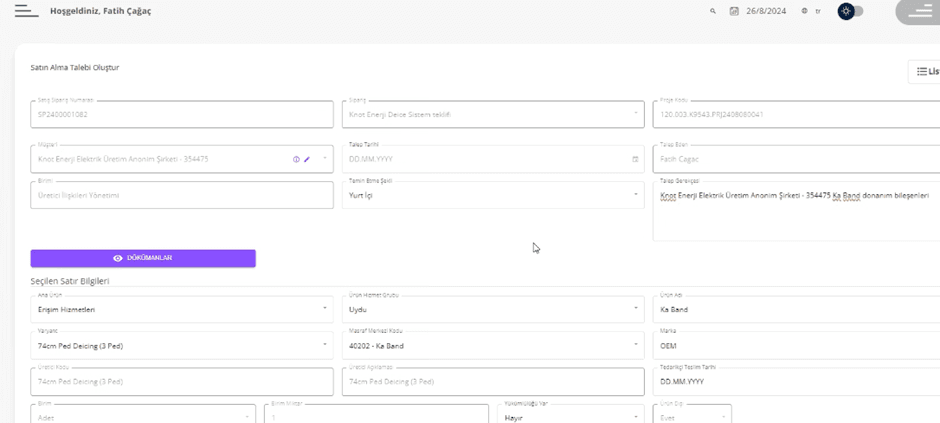Click the info icon in Müşteri field
The height and width of the screenshot is (423, 940).
coord(296,159)
